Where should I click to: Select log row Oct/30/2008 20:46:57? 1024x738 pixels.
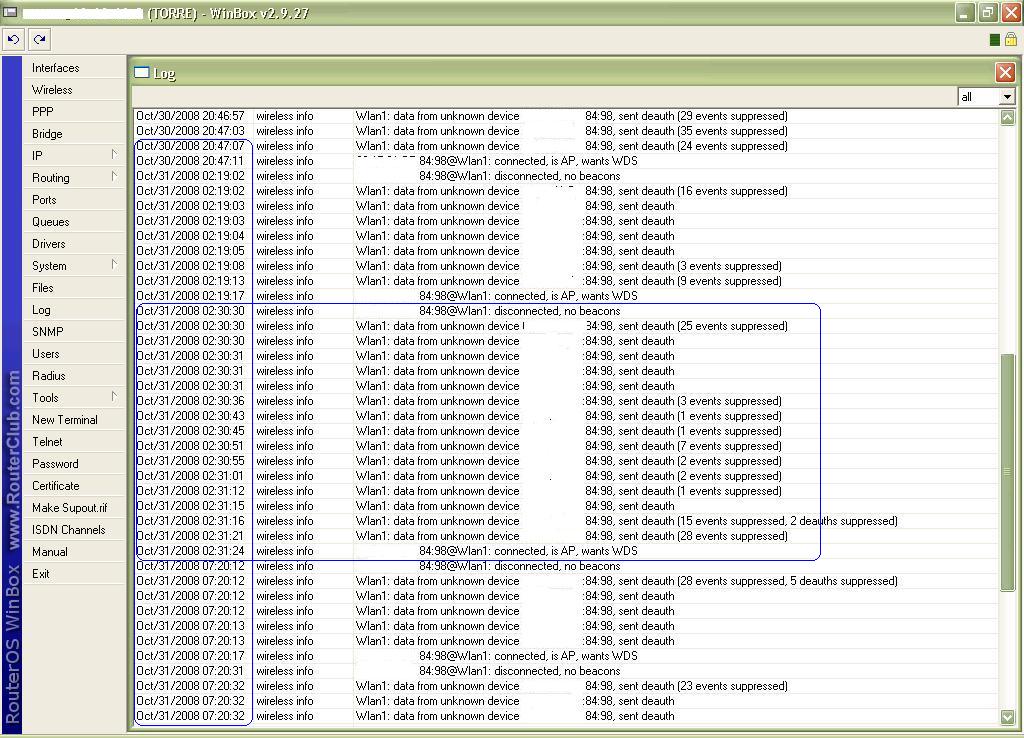[x=566, y=116]
